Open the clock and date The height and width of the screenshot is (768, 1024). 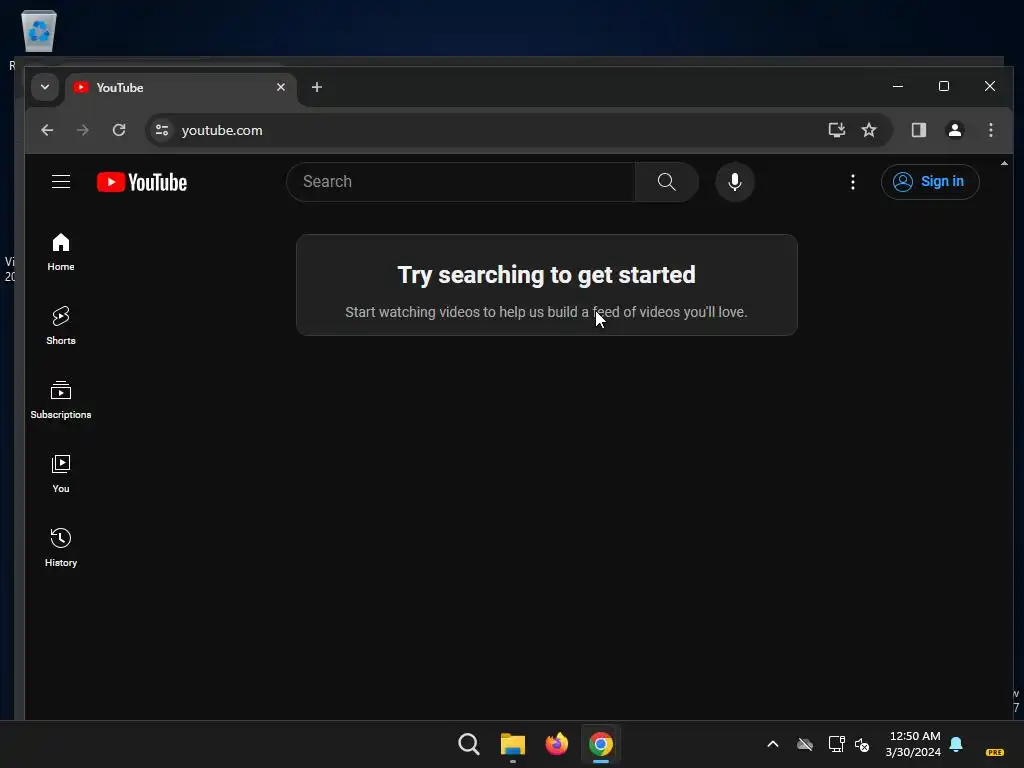pyautogui.click(x=914, y=744)
